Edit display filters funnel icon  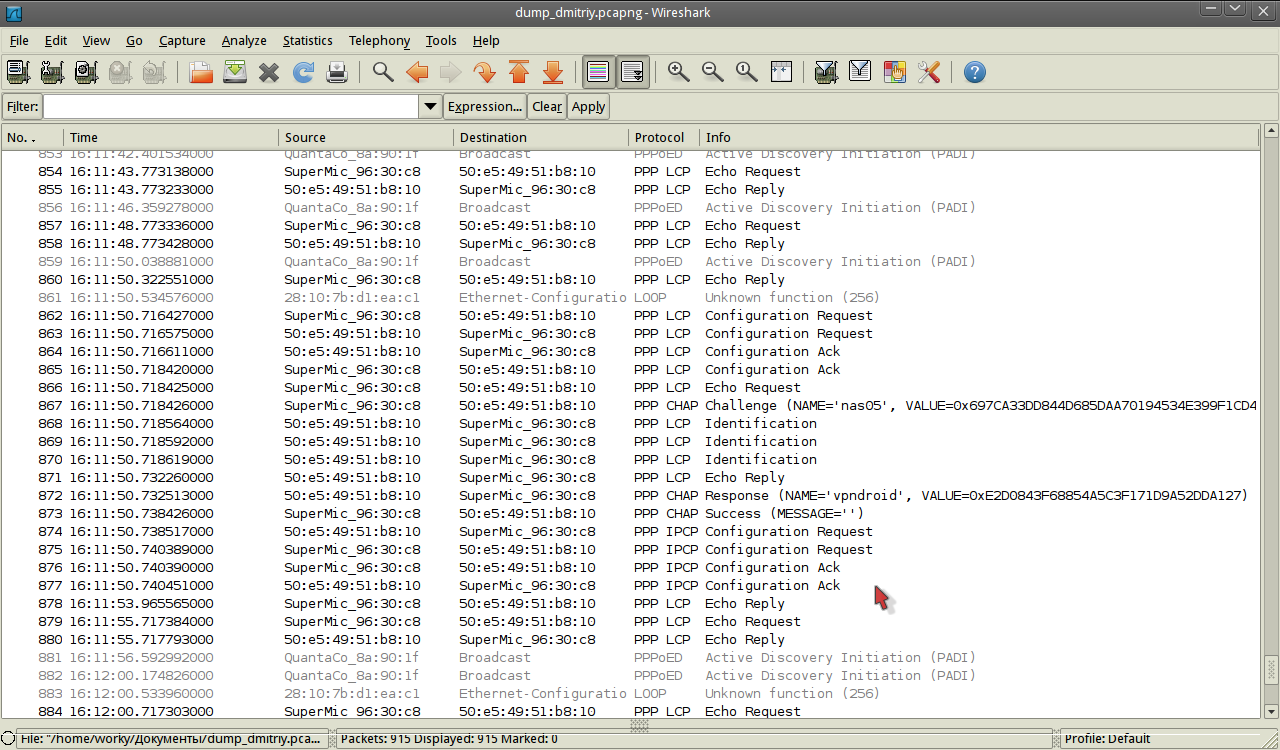860,72
